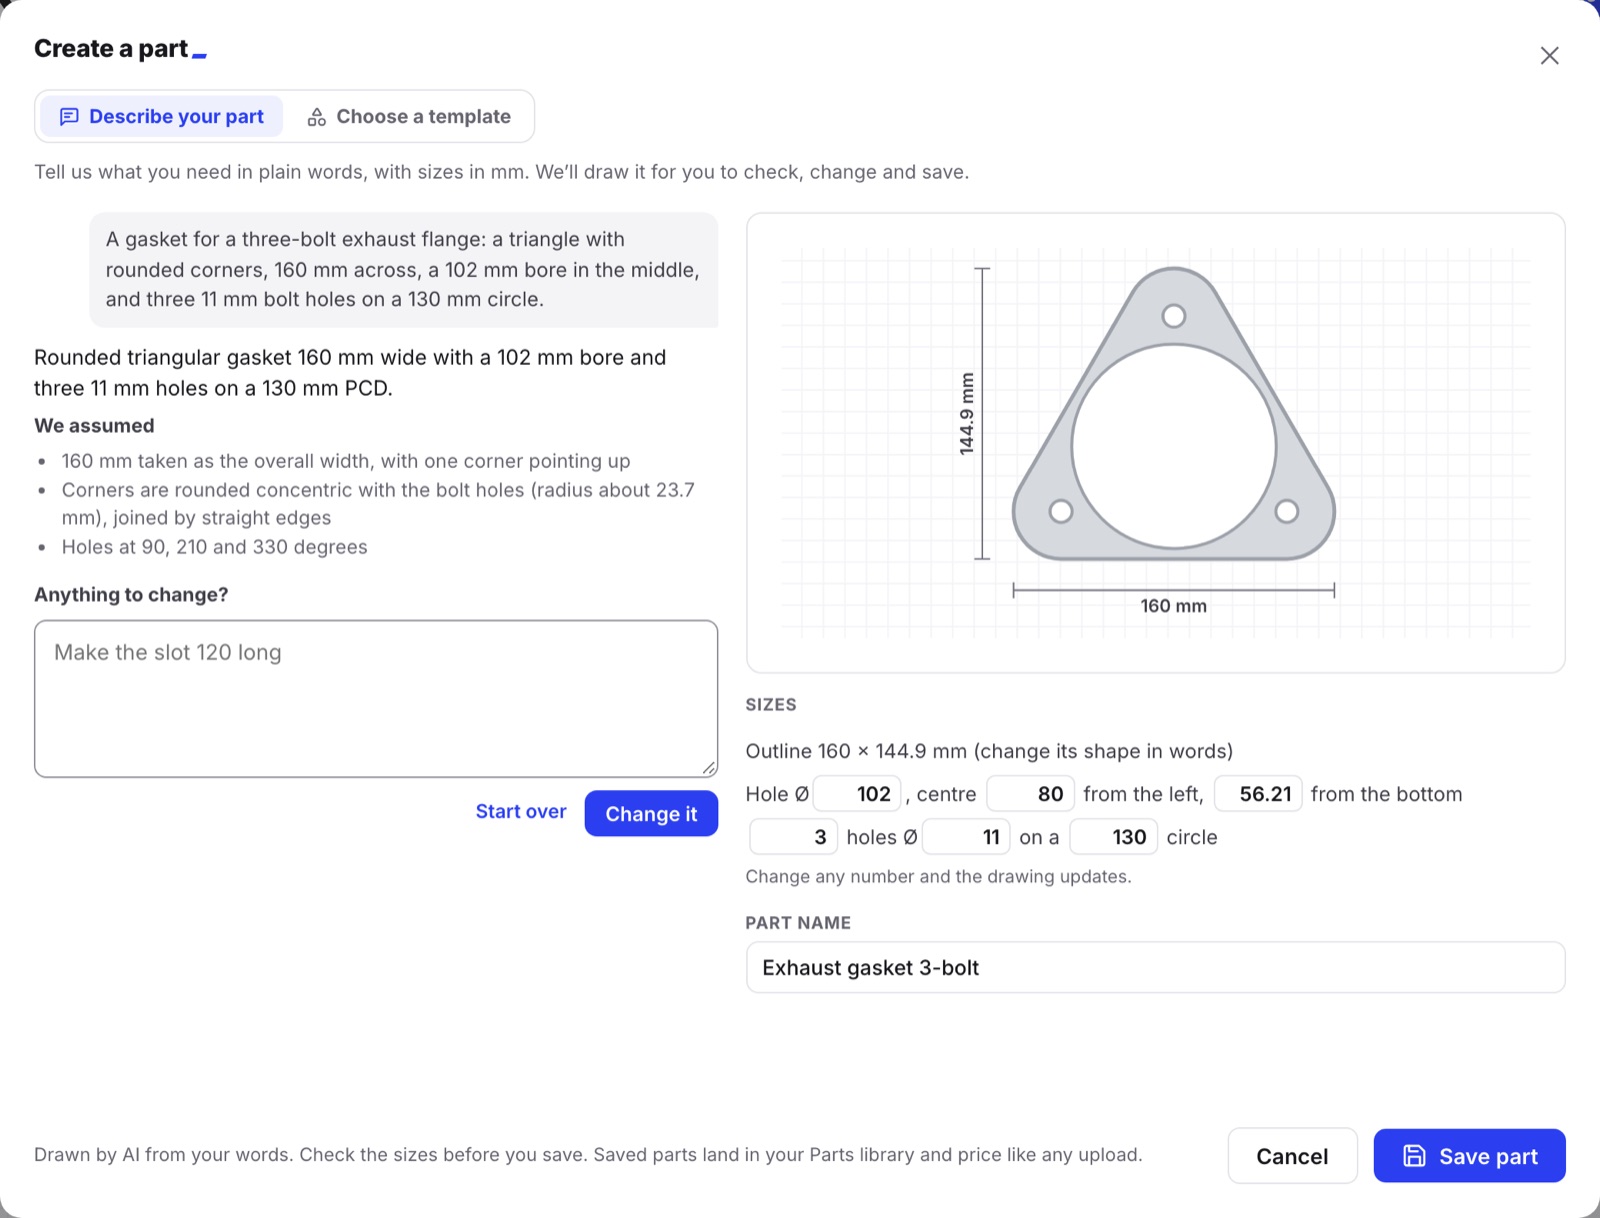Click the Start over link
1600x1218 pixels.
(x=521, y=812)
